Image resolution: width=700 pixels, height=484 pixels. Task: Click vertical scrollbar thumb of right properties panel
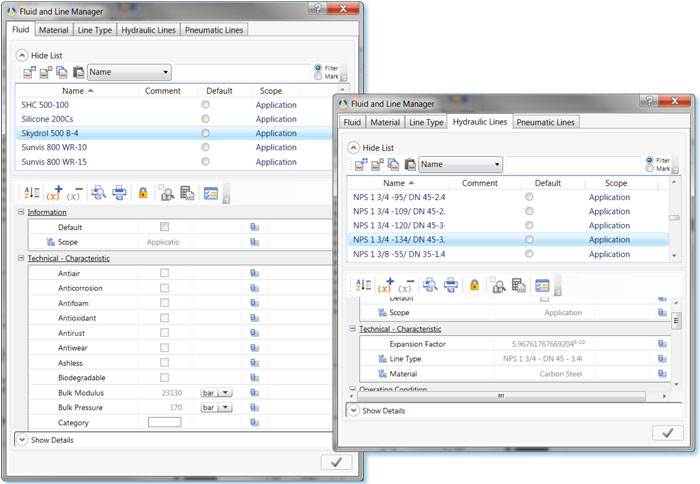[676, 320]
